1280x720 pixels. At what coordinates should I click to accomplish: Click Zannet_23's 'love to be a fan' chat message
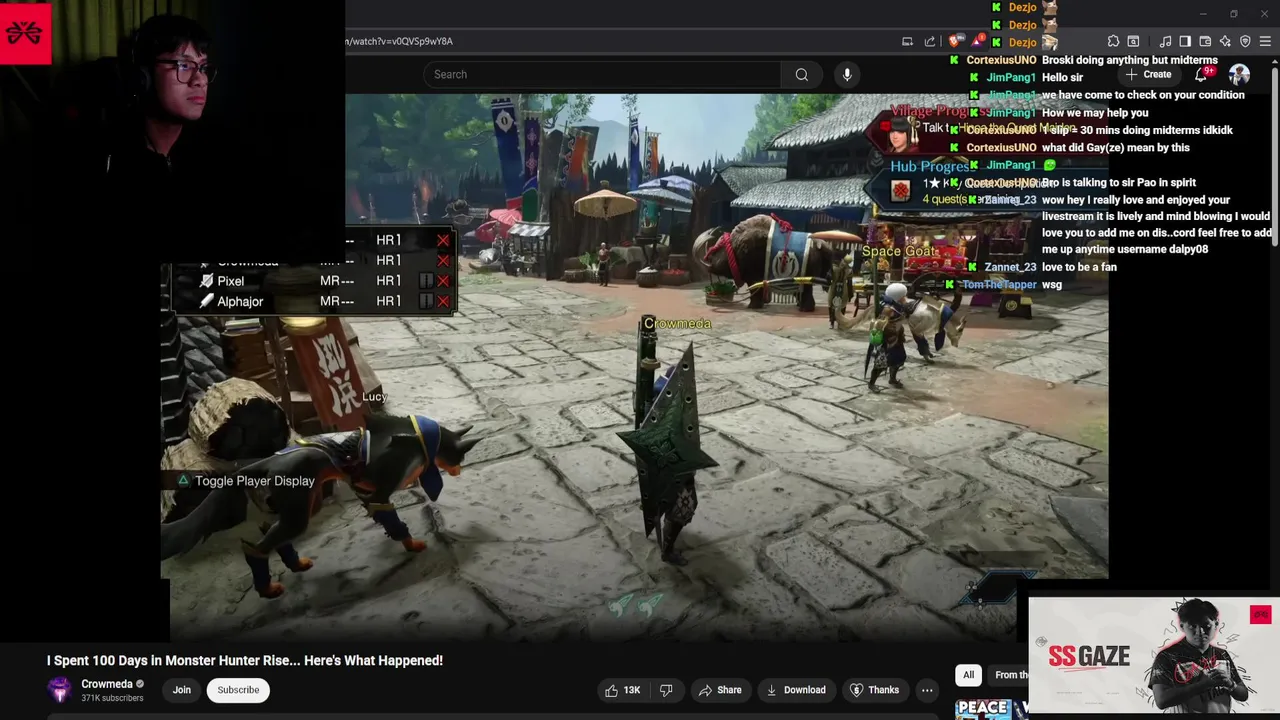[1079, 267]
